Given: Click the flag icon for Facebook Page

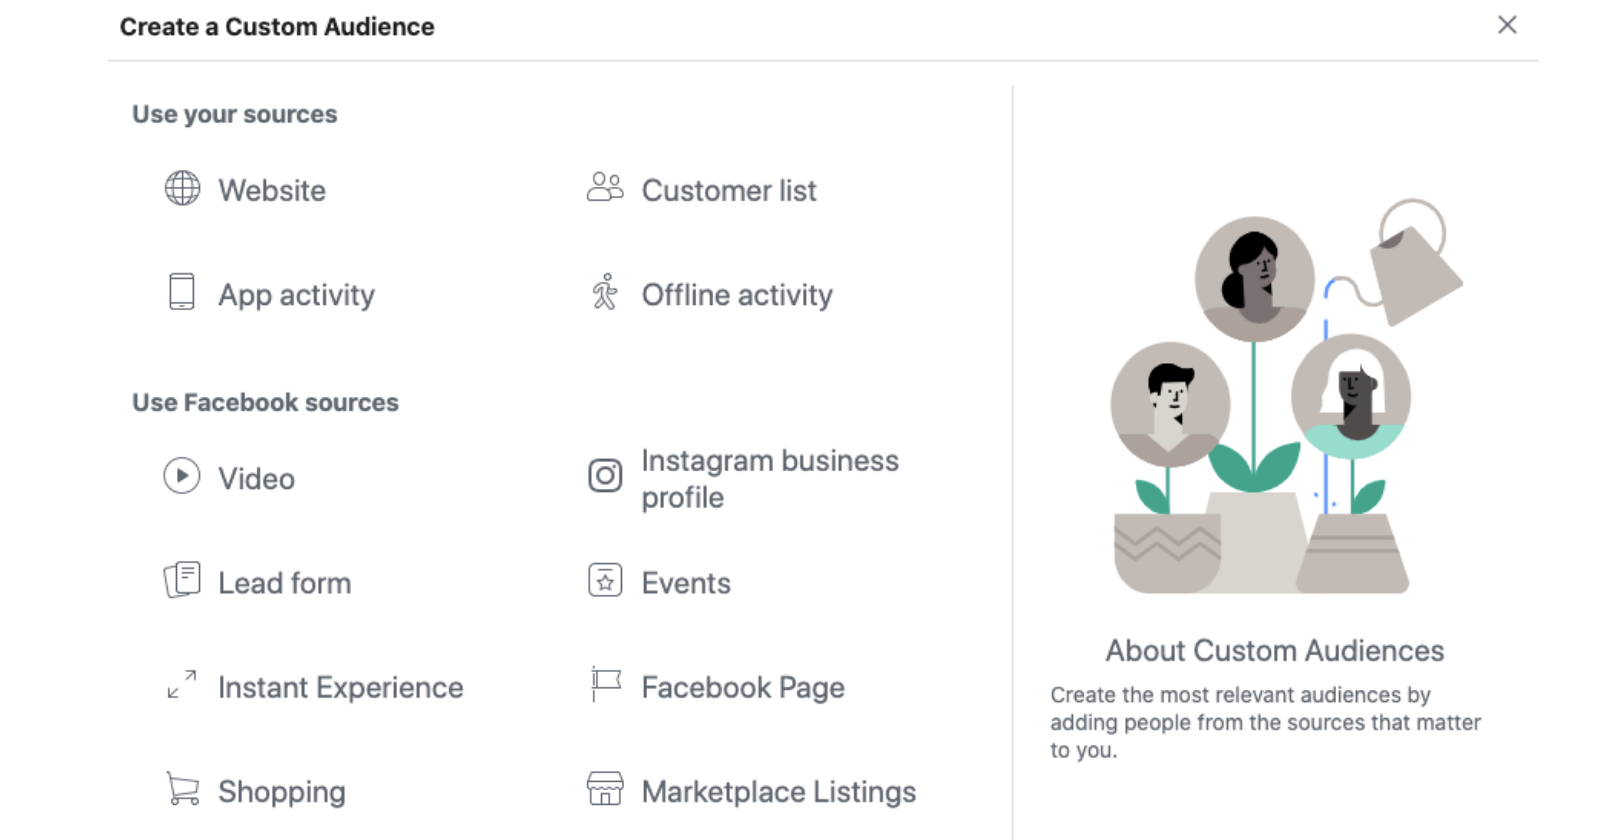Looking at the screenshot, I should [x=605, y=685].
